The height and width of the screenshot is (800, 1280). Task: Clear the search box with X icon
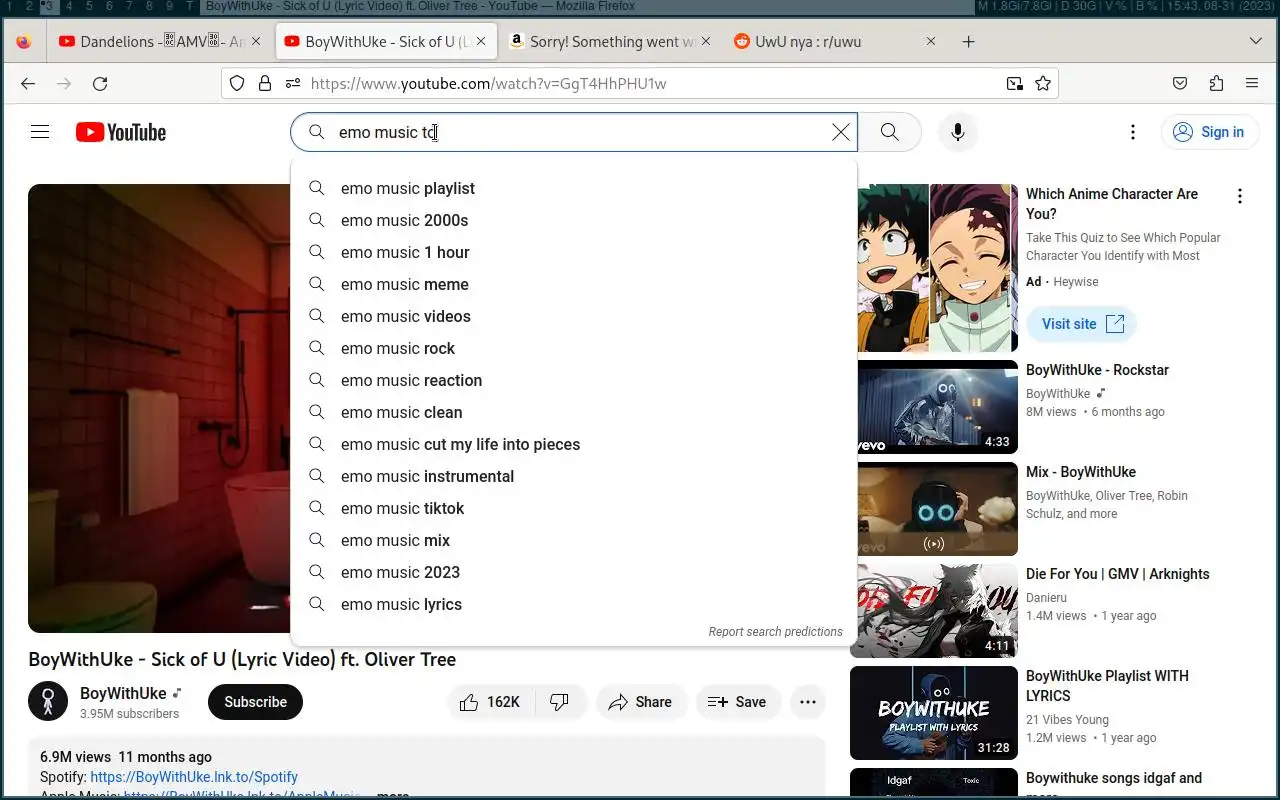point(841,132)
